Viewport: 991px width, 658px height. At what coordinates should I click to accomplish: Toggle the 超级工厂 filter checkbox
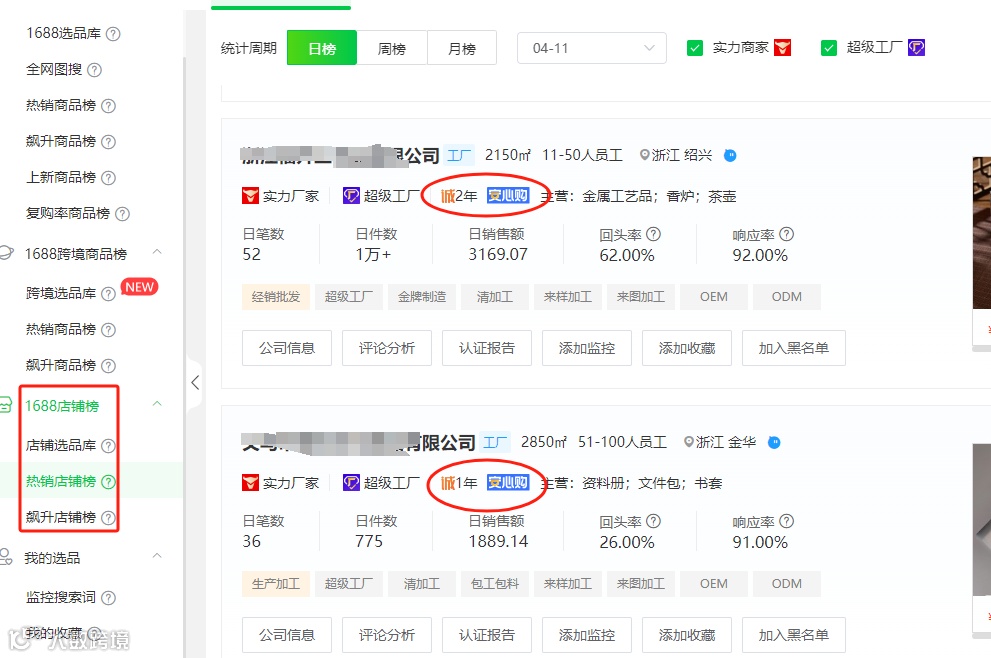[x=829, y=48]
